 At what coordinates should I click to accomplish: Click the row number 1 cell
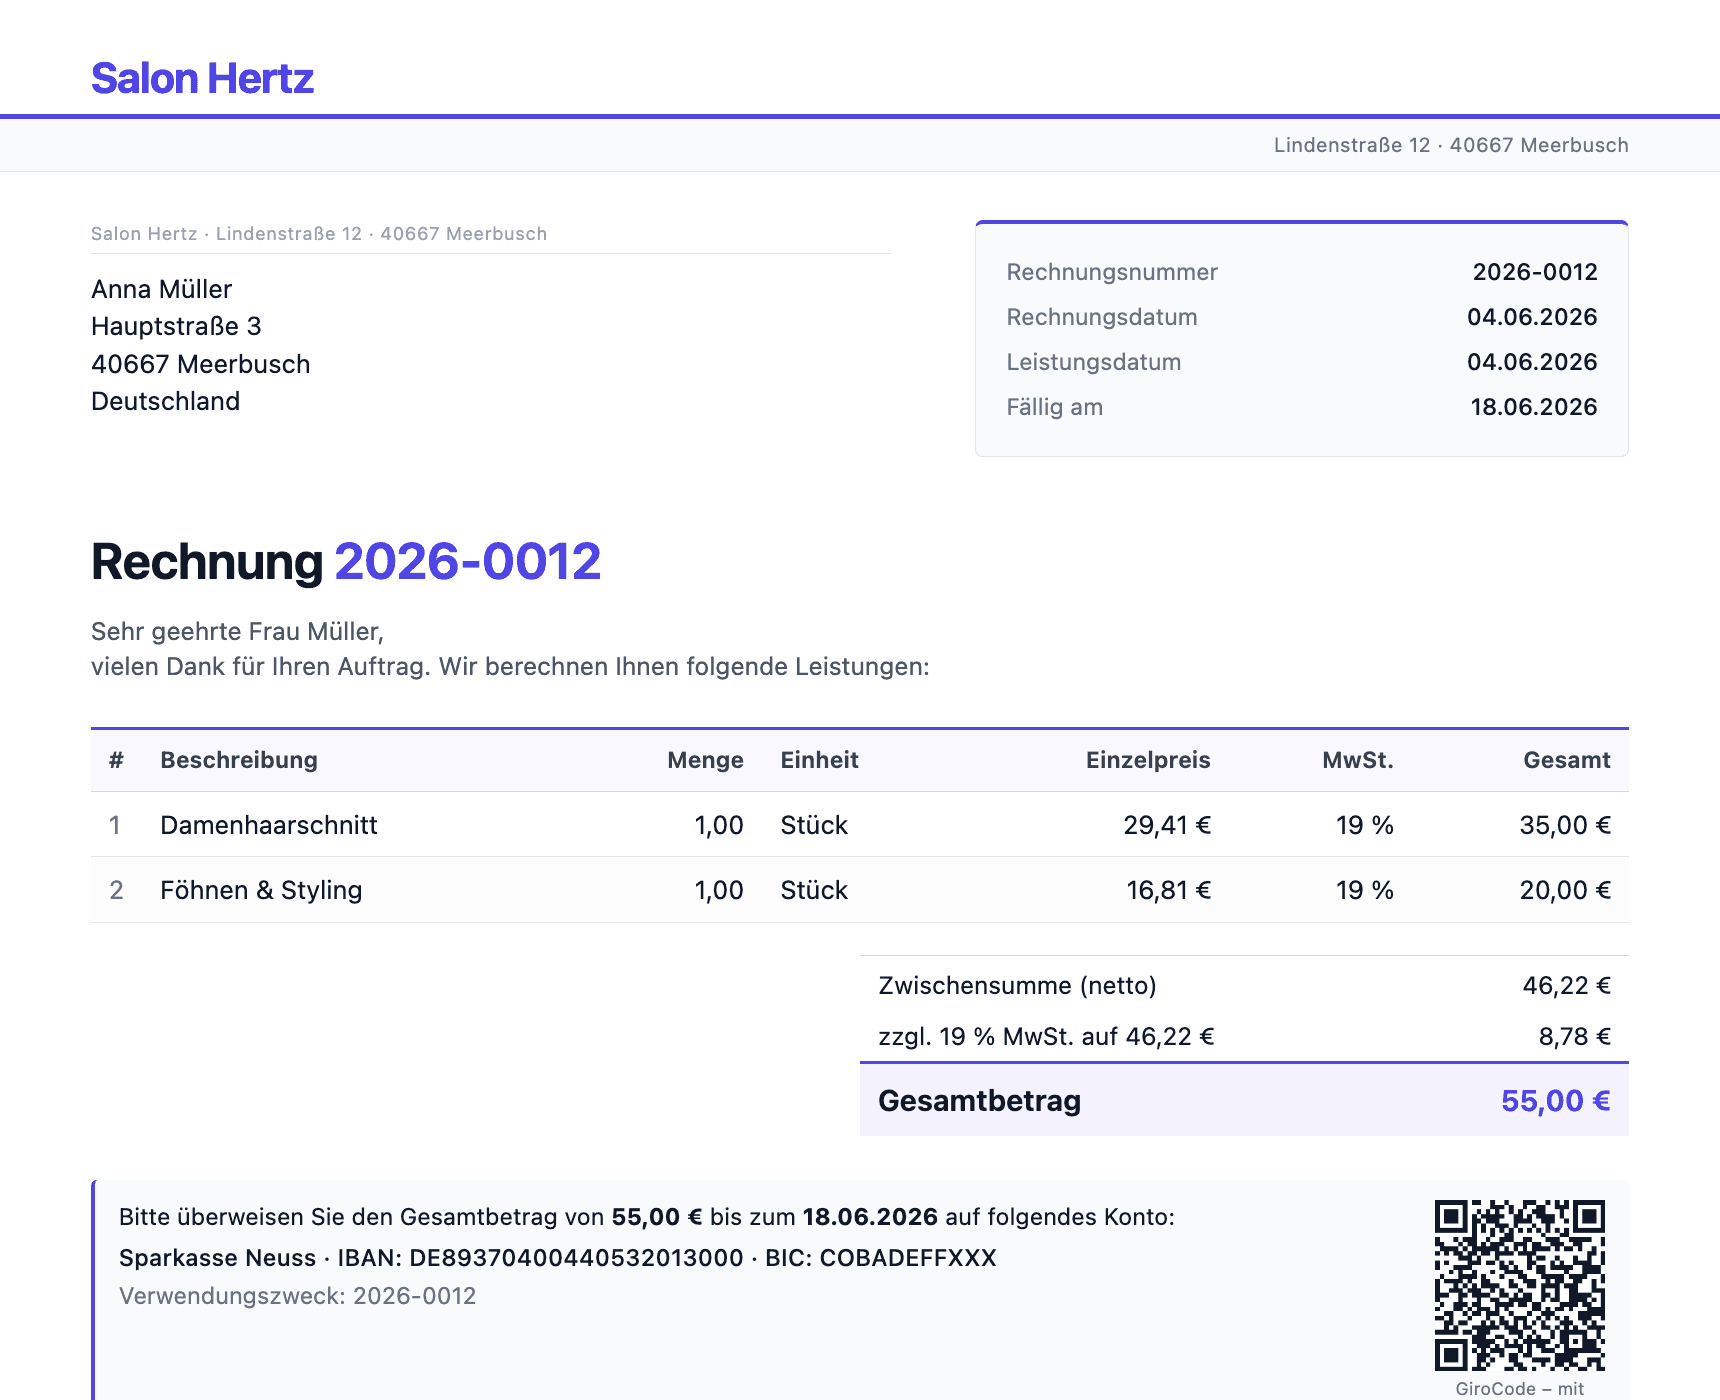pos(115,825)
